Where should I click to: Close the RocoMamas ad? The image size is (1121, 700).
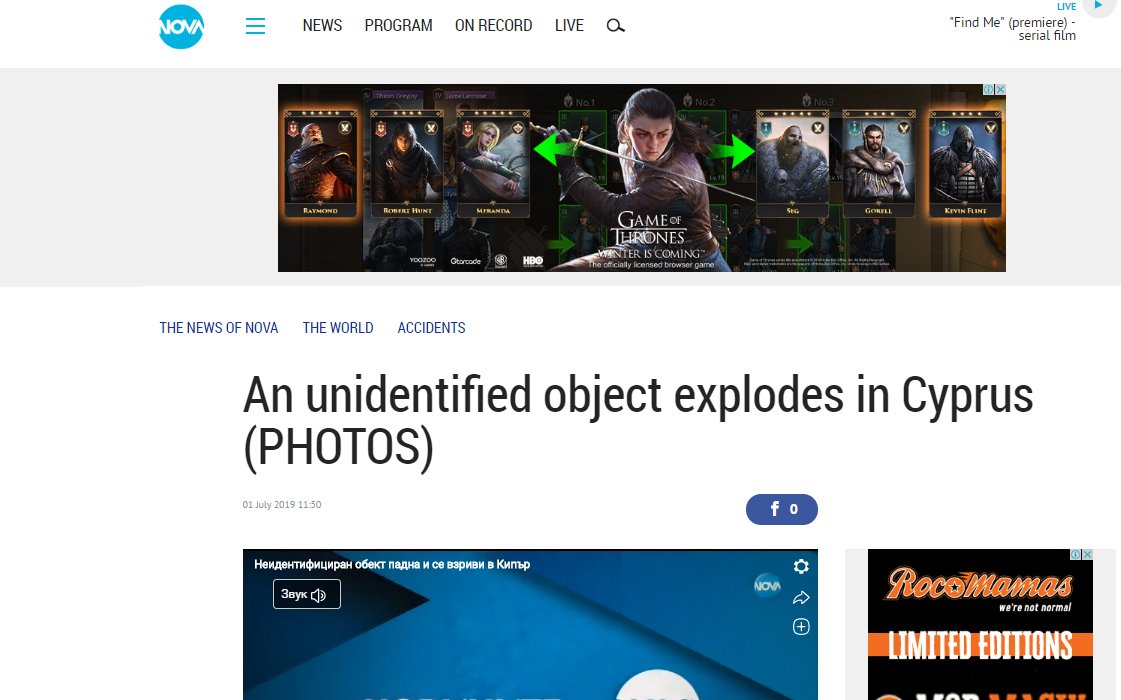point(1087,554)
